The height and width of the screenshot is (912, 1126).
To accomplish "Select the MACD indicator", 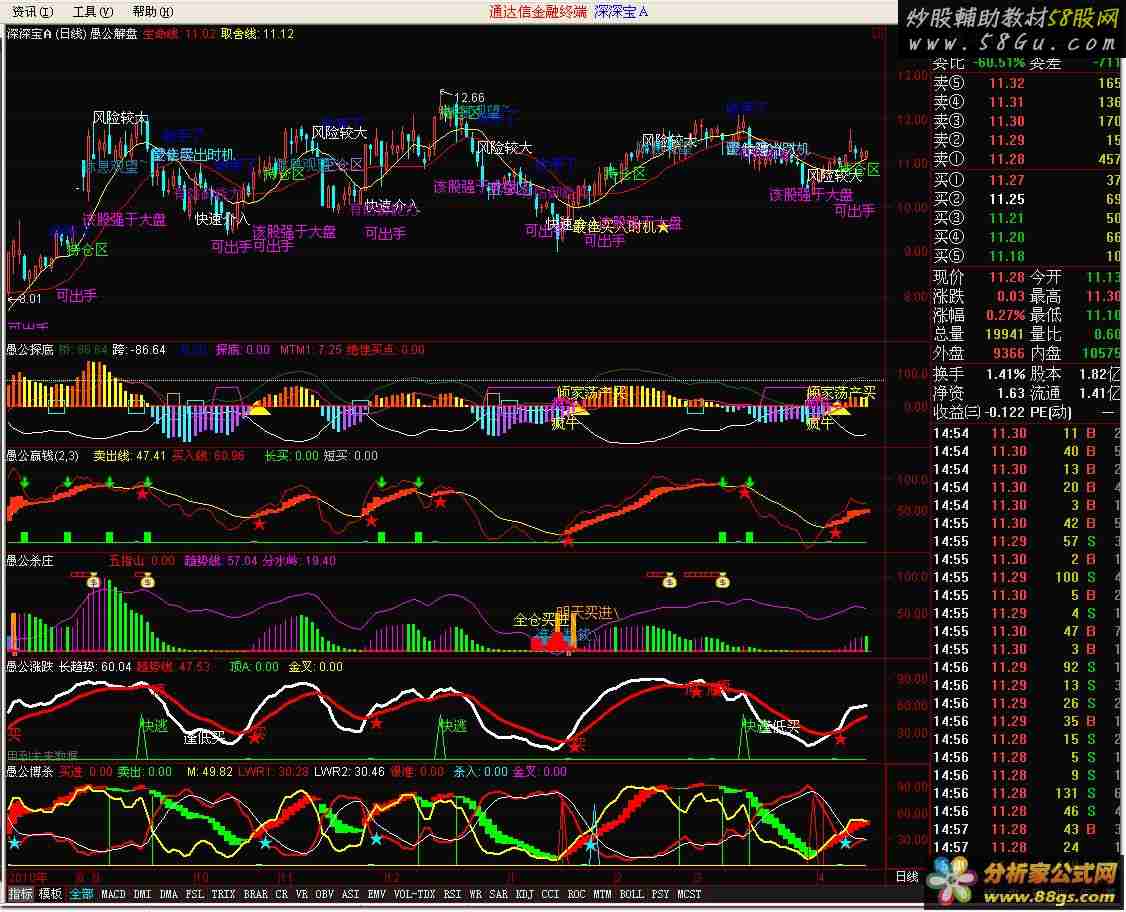I will tap(113, 894).
